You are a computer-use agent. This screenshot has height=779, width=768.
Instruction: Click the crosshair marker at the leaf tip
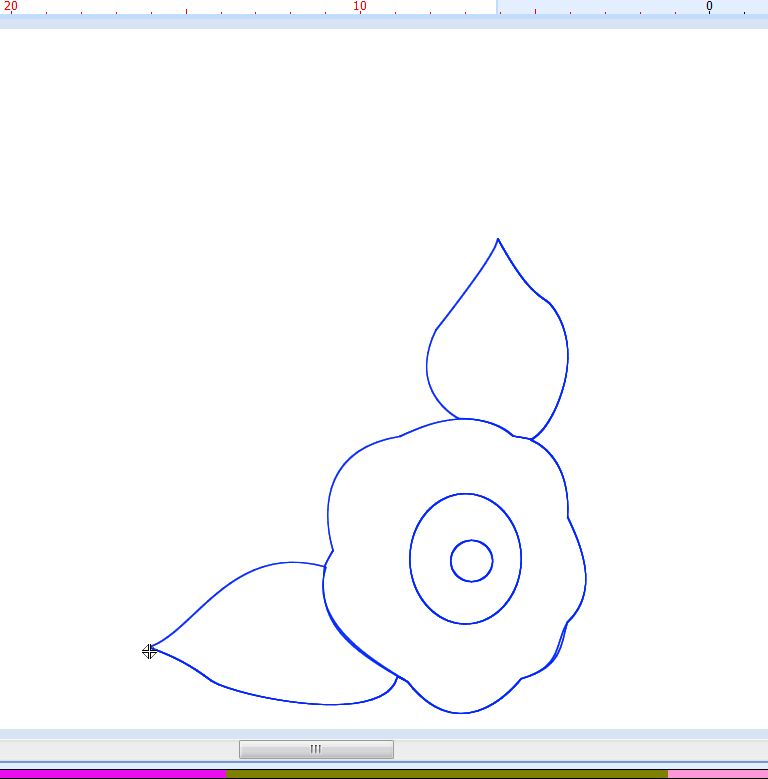point(150,651)
